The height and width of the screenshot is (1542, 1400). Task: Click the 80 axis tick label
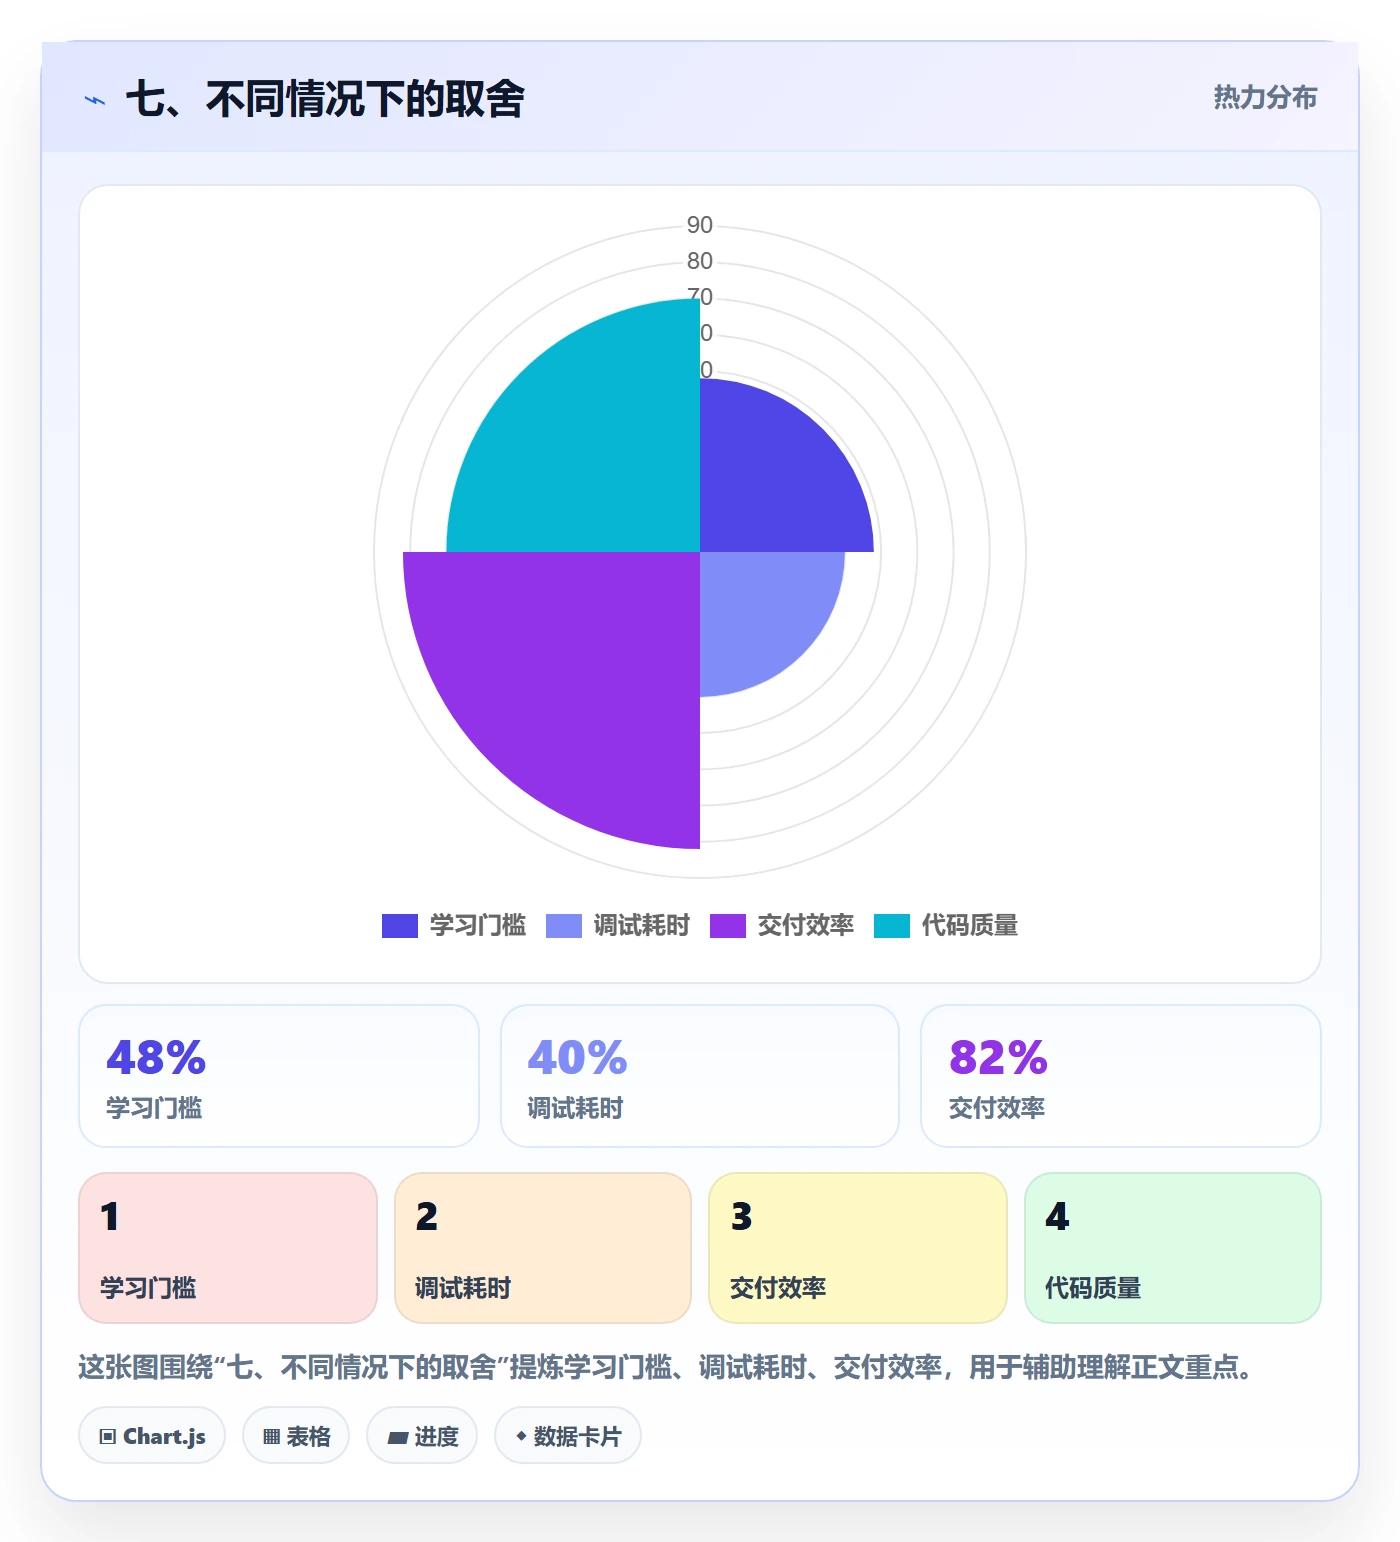pos(700,261)
